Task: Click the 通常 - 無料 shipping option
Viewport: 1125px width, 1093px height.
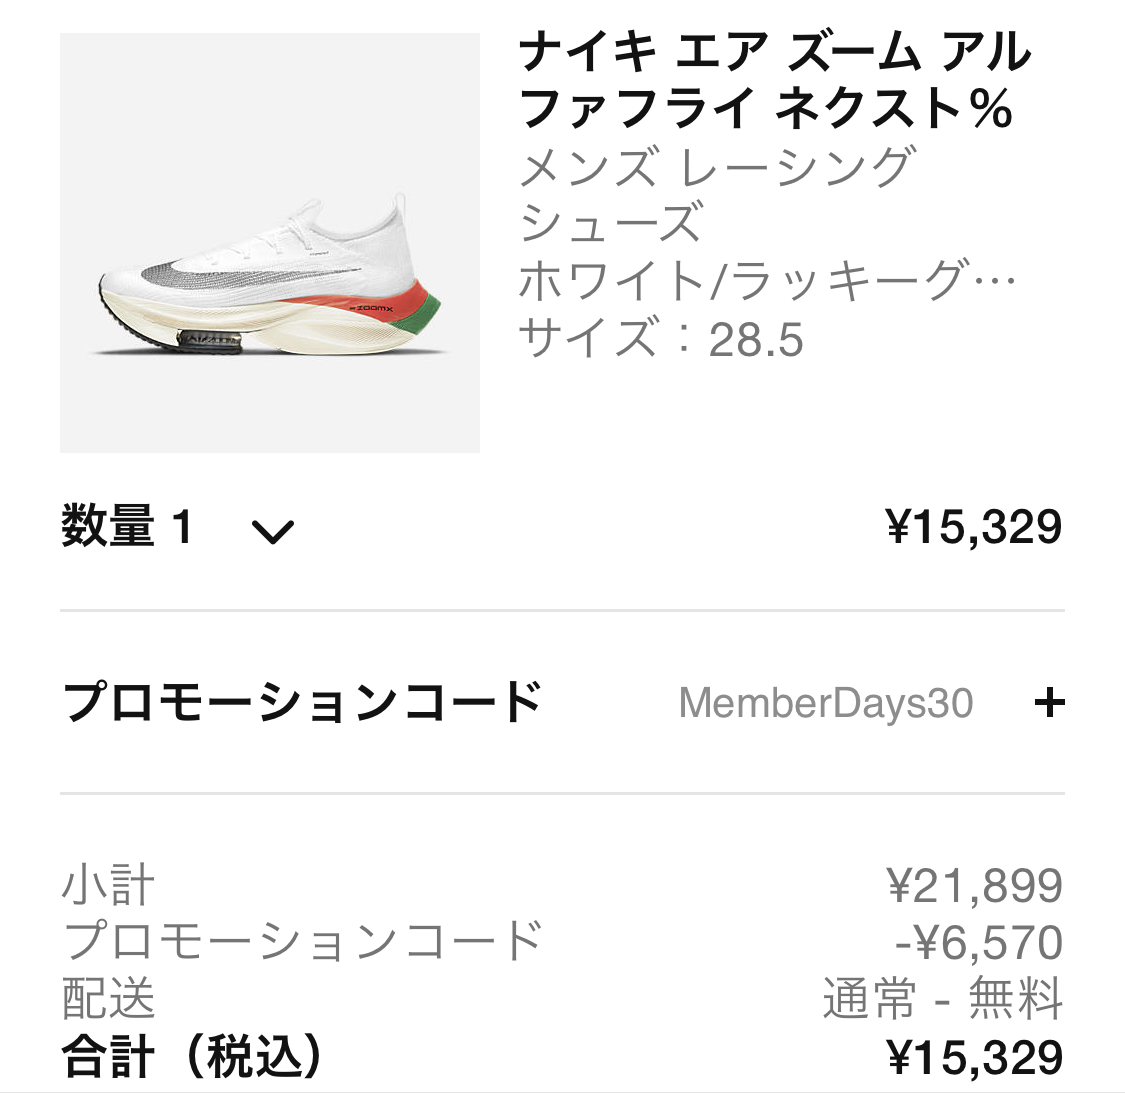Action: pos(942,998)
